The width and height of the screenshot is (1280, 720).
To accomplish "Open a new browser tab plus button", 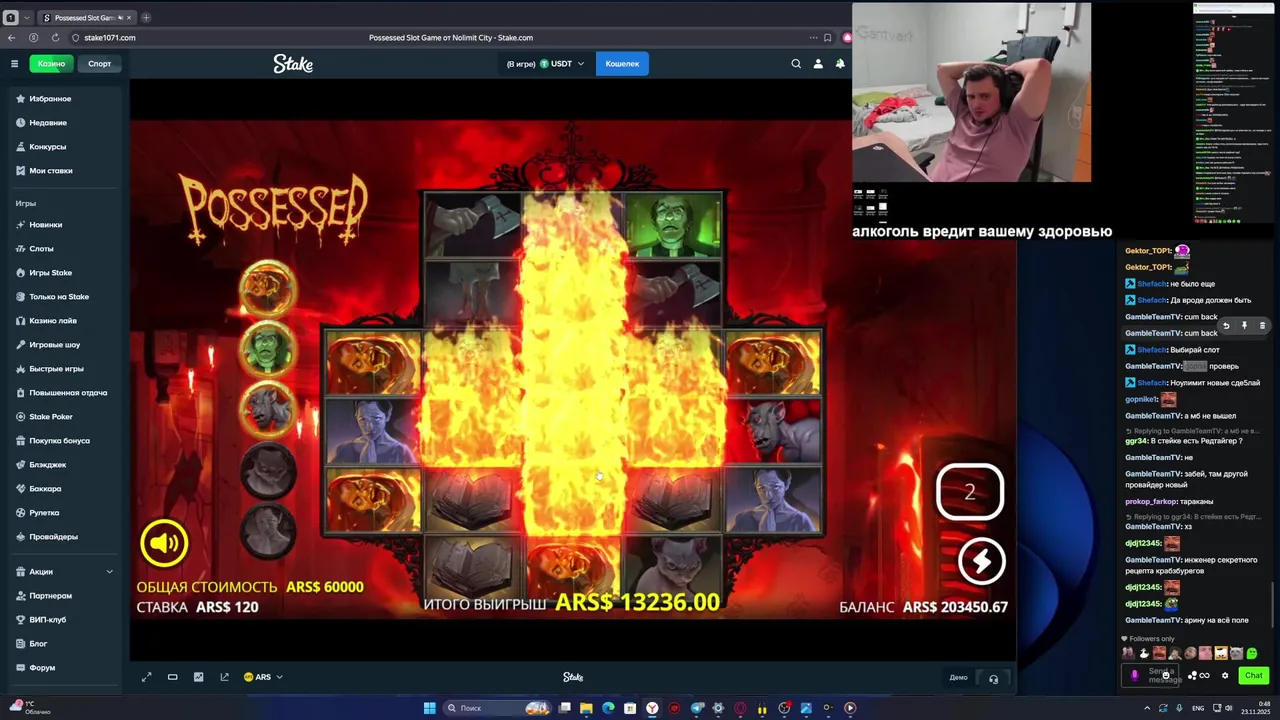I will pyautogui.click(x=146, y=18).
